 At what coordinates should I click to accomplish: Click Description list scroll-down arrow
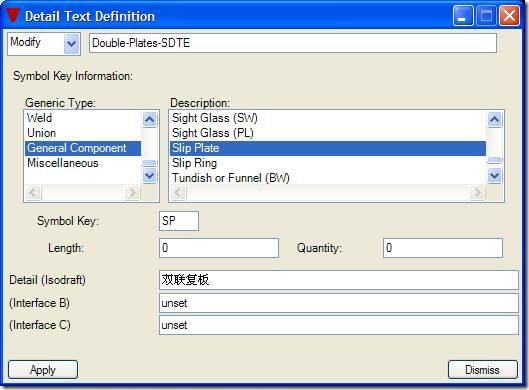[x=495, y=175]
